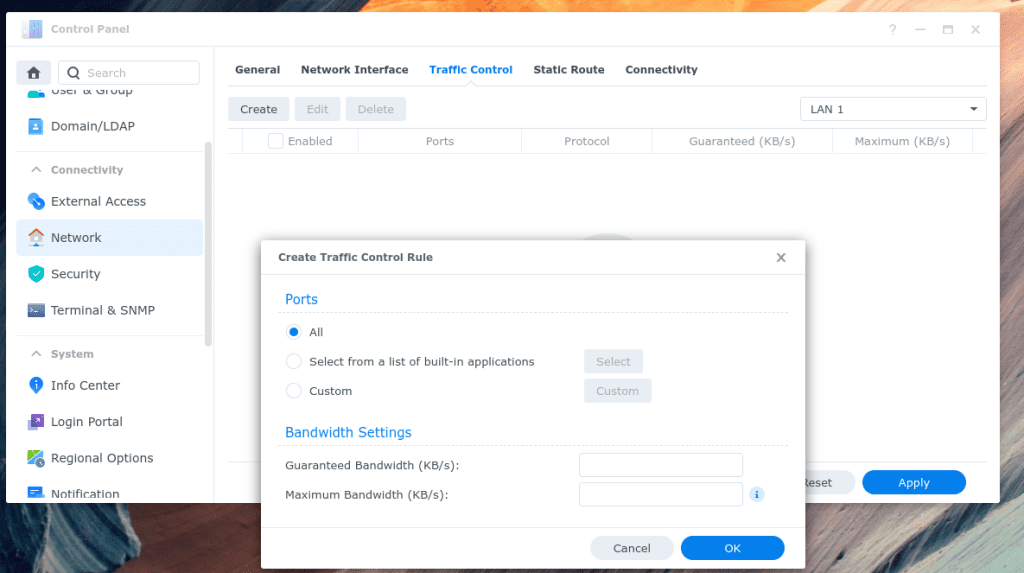
Task: Click the Custom ports button
Action: (x=617, y=391)
